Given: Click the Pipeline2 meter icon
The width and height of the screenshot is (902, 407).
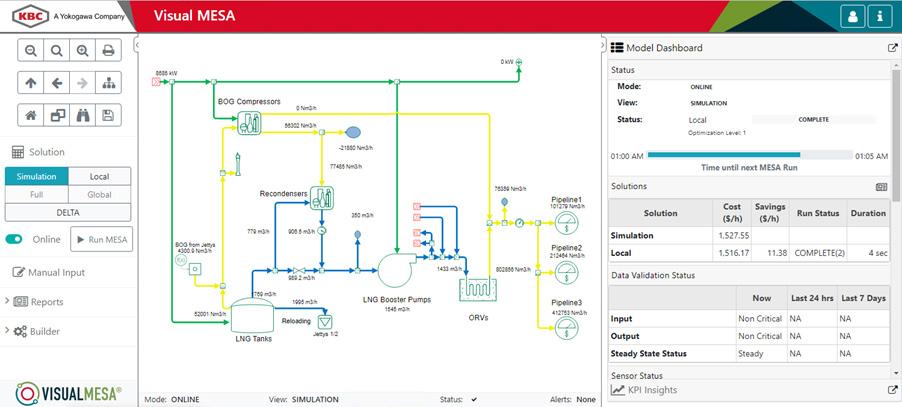Looking at the screenshot, I should tap(567, 272).
